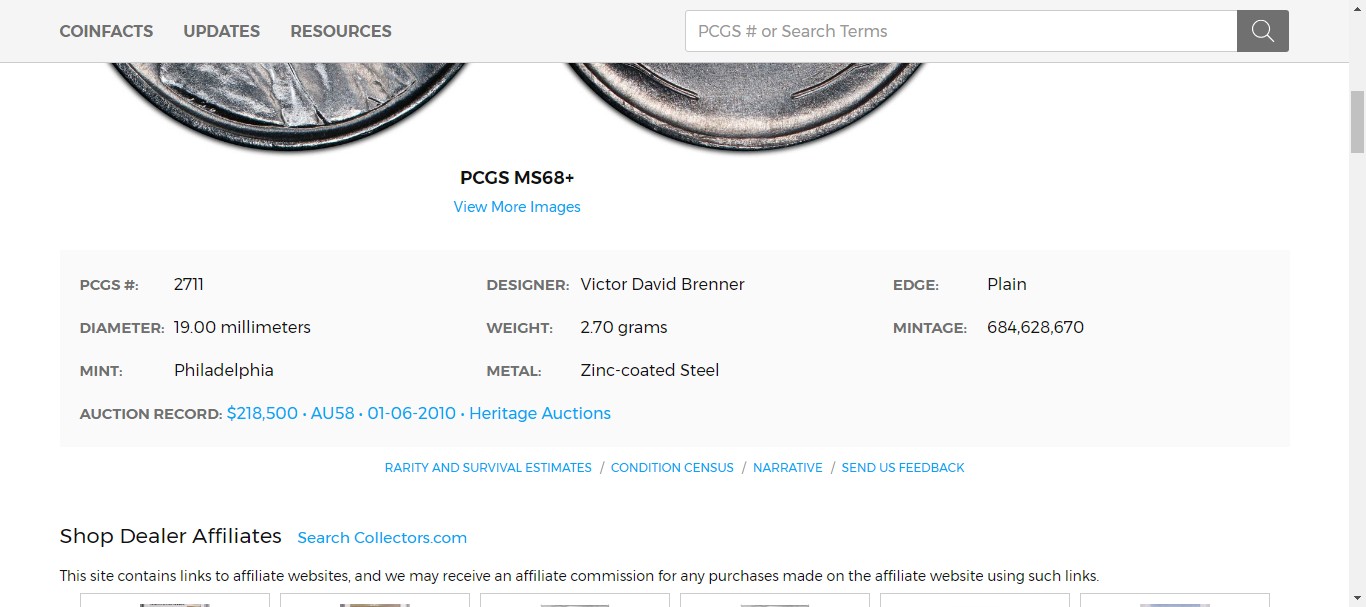The height and width of the screenshot is (607, 1366).
Task: Open the COINFACTS menu
Action: 106,31
